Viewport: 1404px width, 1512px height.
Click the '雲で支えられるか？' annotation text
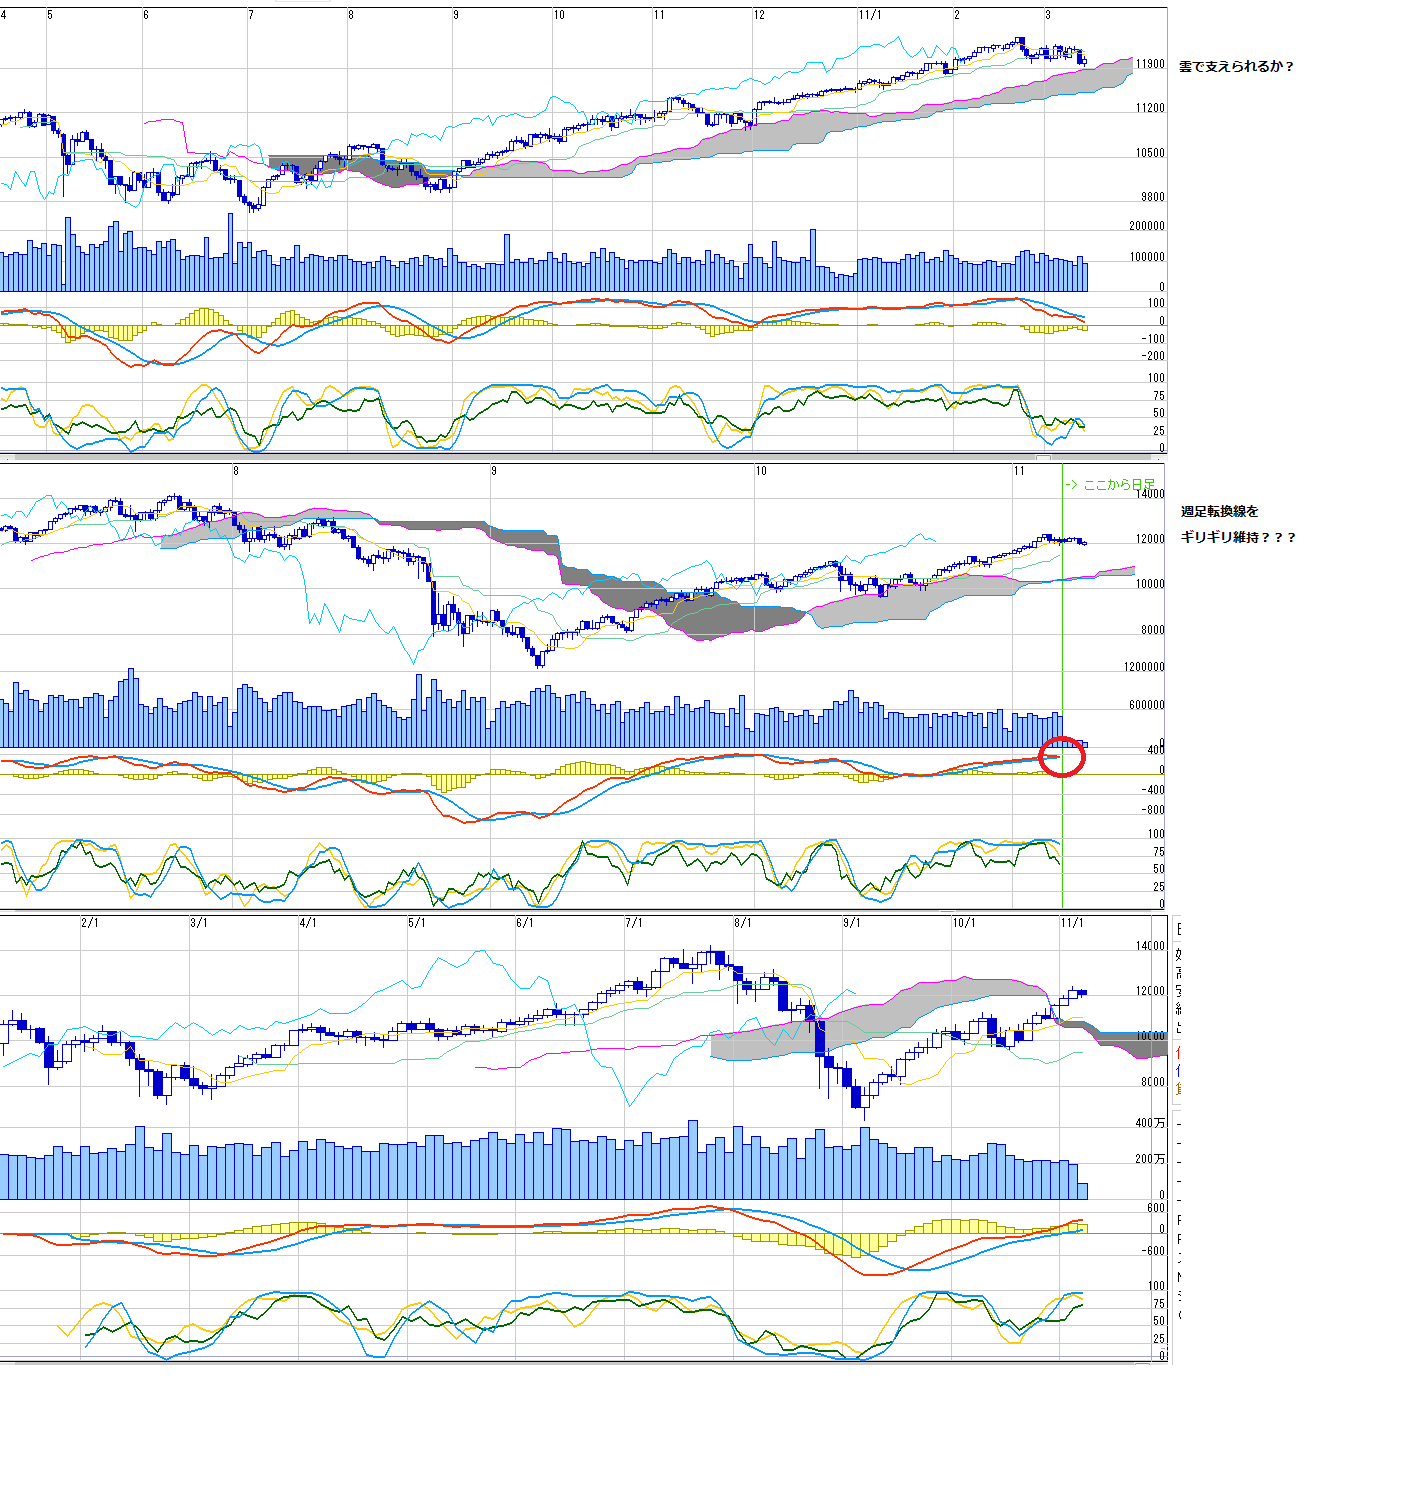pos(1236,67)
